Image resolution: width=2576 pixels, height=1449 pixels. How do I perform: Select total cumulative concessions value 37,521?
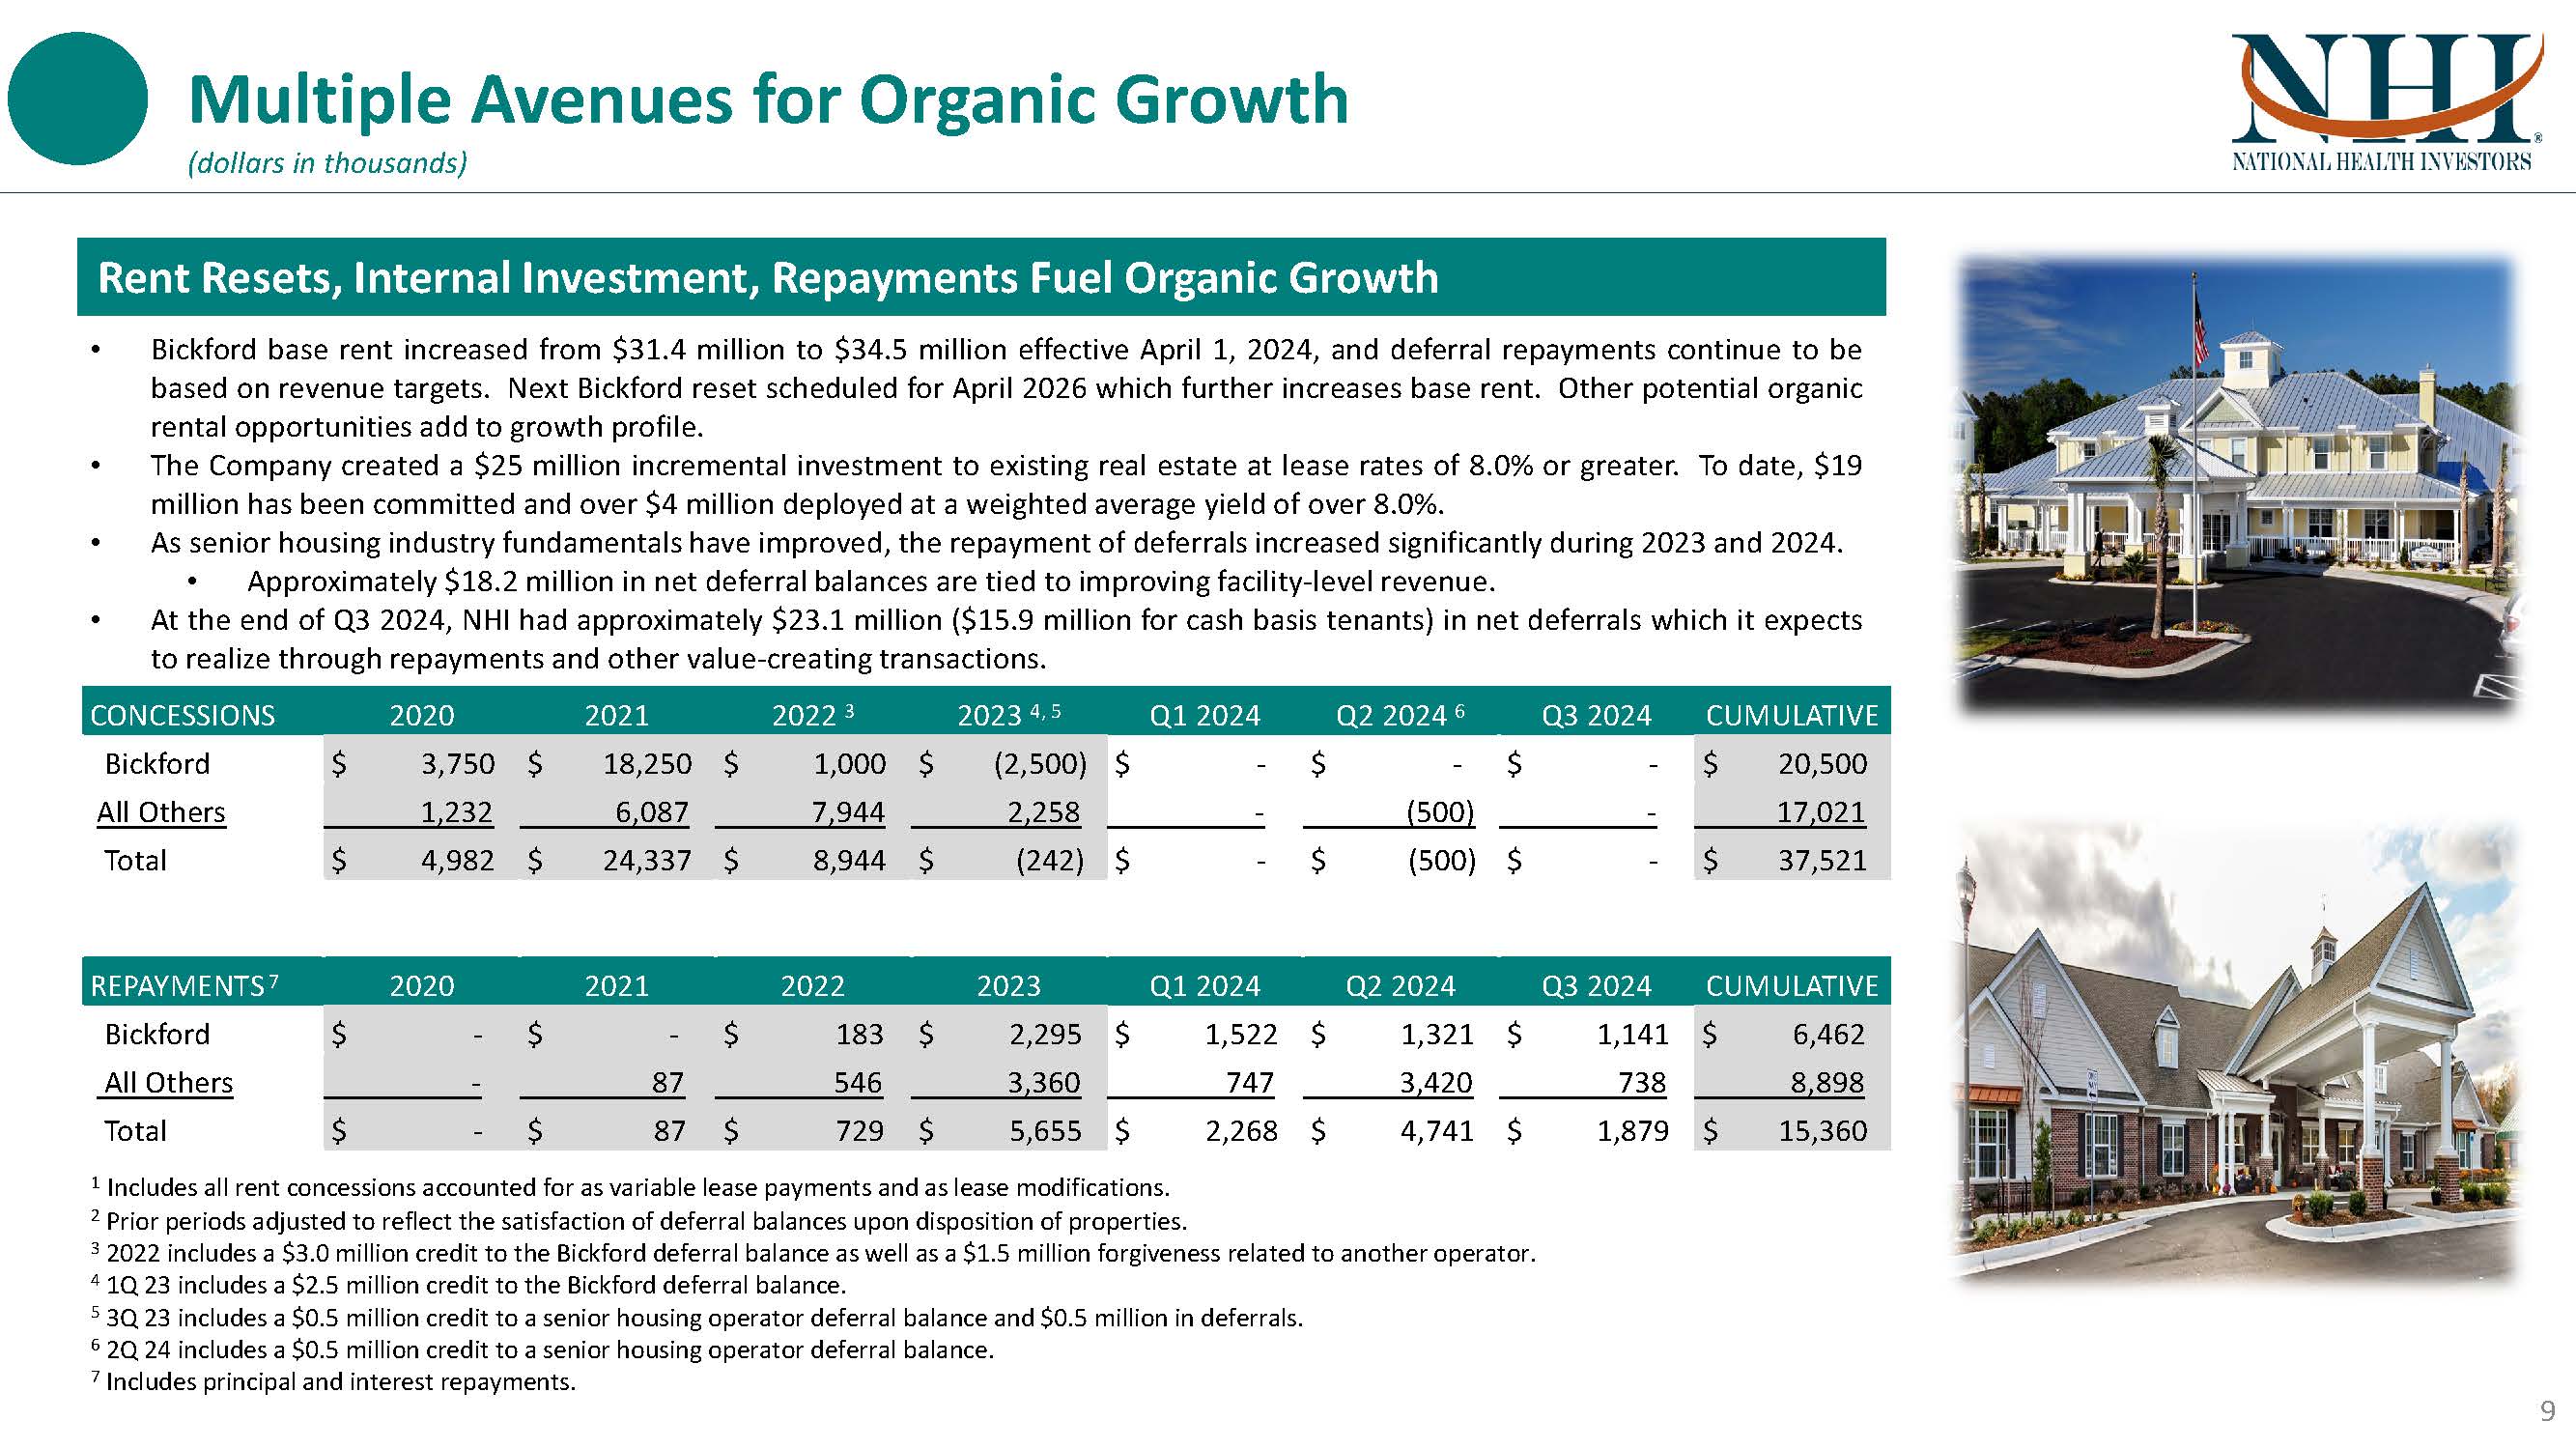pyautogui.click(x=1821, y=861)
